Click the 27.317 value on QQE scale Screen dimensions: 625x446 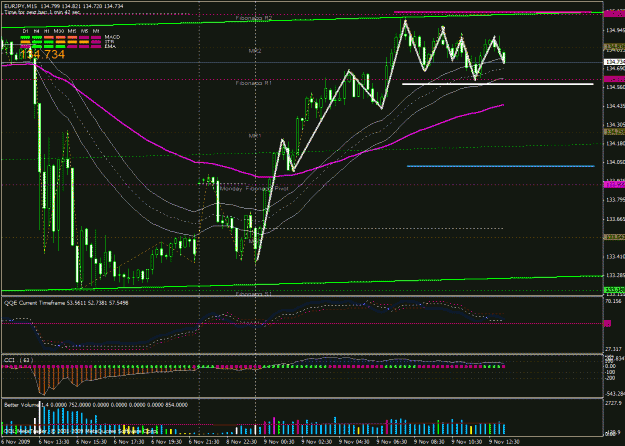(614, 348)
